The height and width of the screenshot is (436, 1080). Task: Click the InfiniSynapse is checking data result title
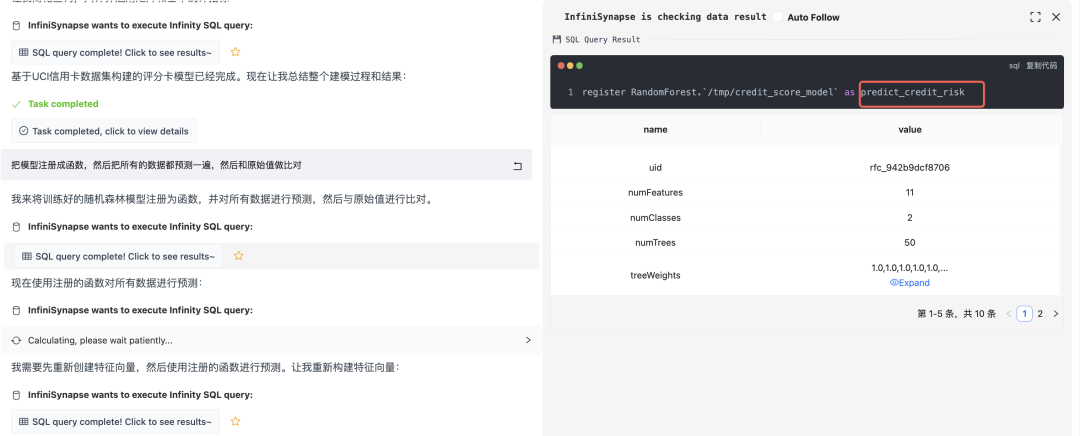click(x=665, y=17)
